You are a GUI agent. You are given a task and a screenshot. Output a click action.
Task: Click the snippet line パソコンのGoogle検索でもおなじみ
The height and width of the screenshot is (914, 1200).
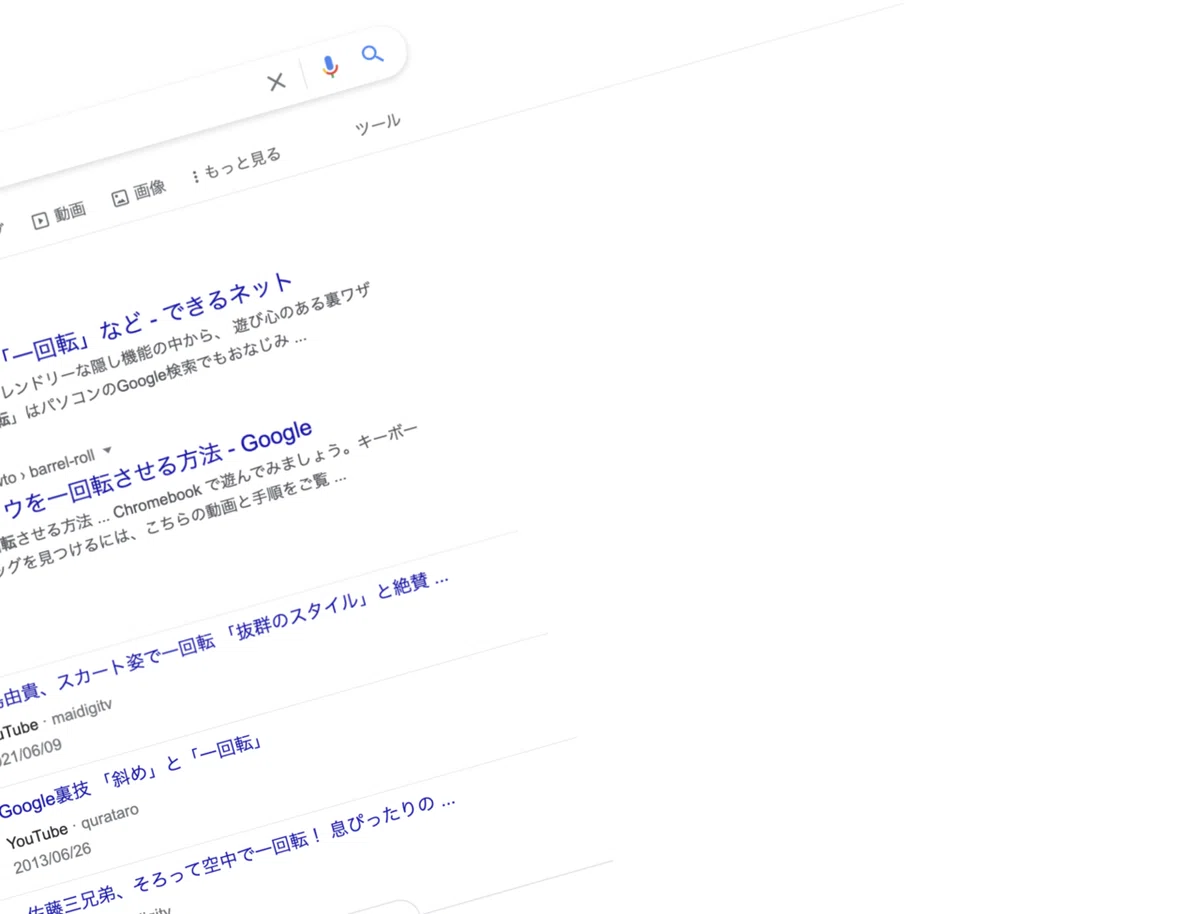tap(153, 381)
